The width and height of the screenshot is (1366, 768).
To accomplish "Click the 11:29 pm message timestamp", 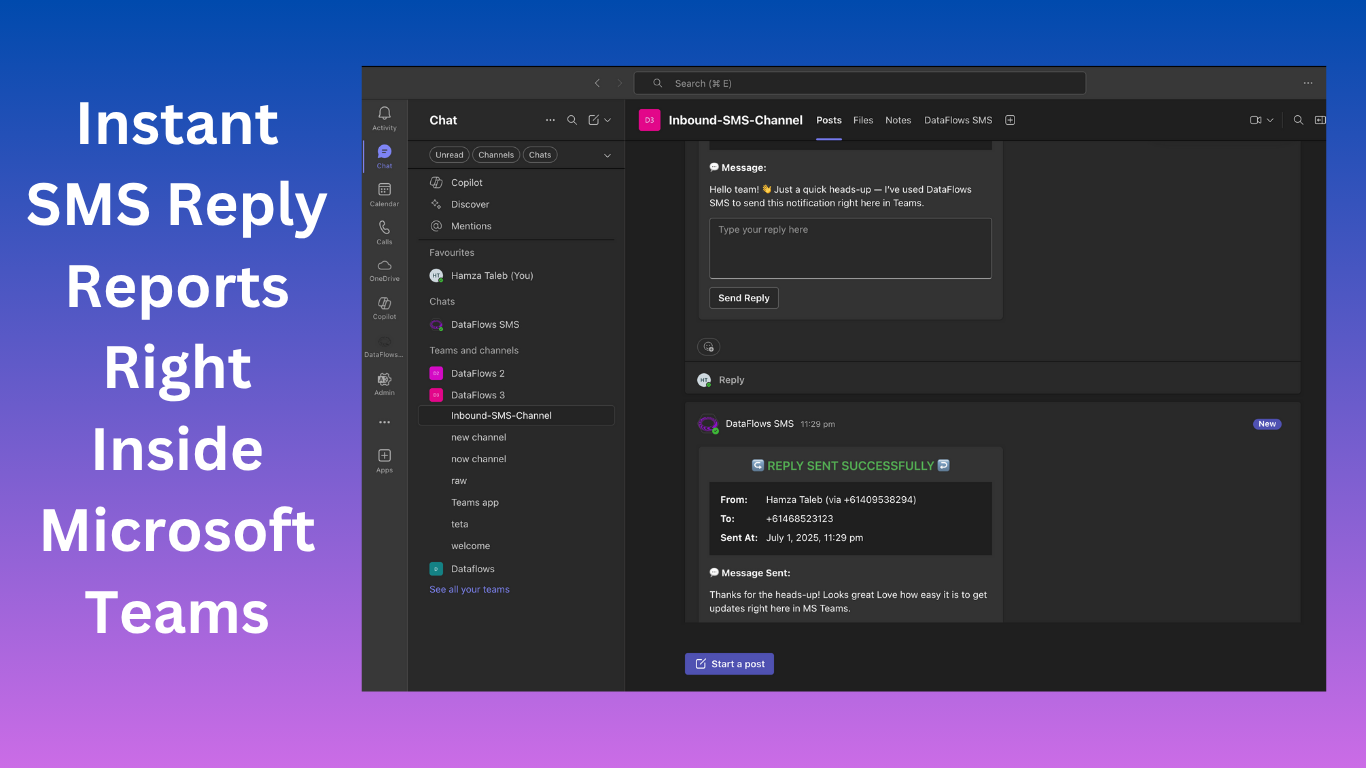I will [817, 424].
